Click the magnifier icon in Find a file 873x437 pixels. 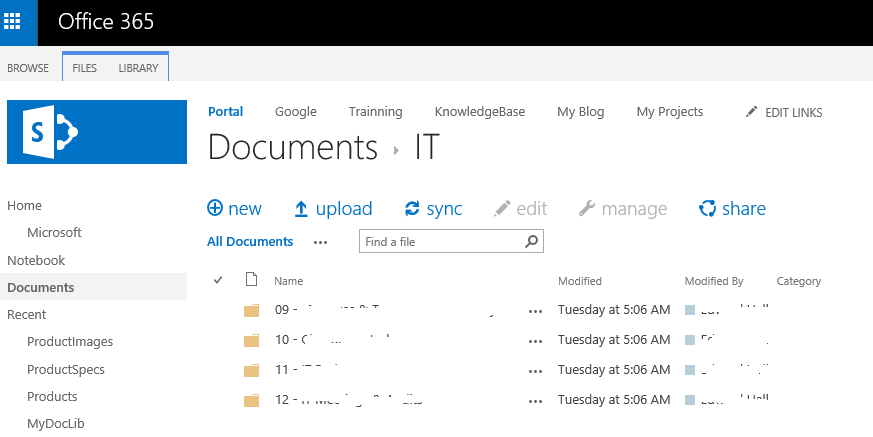coord(532,242)
